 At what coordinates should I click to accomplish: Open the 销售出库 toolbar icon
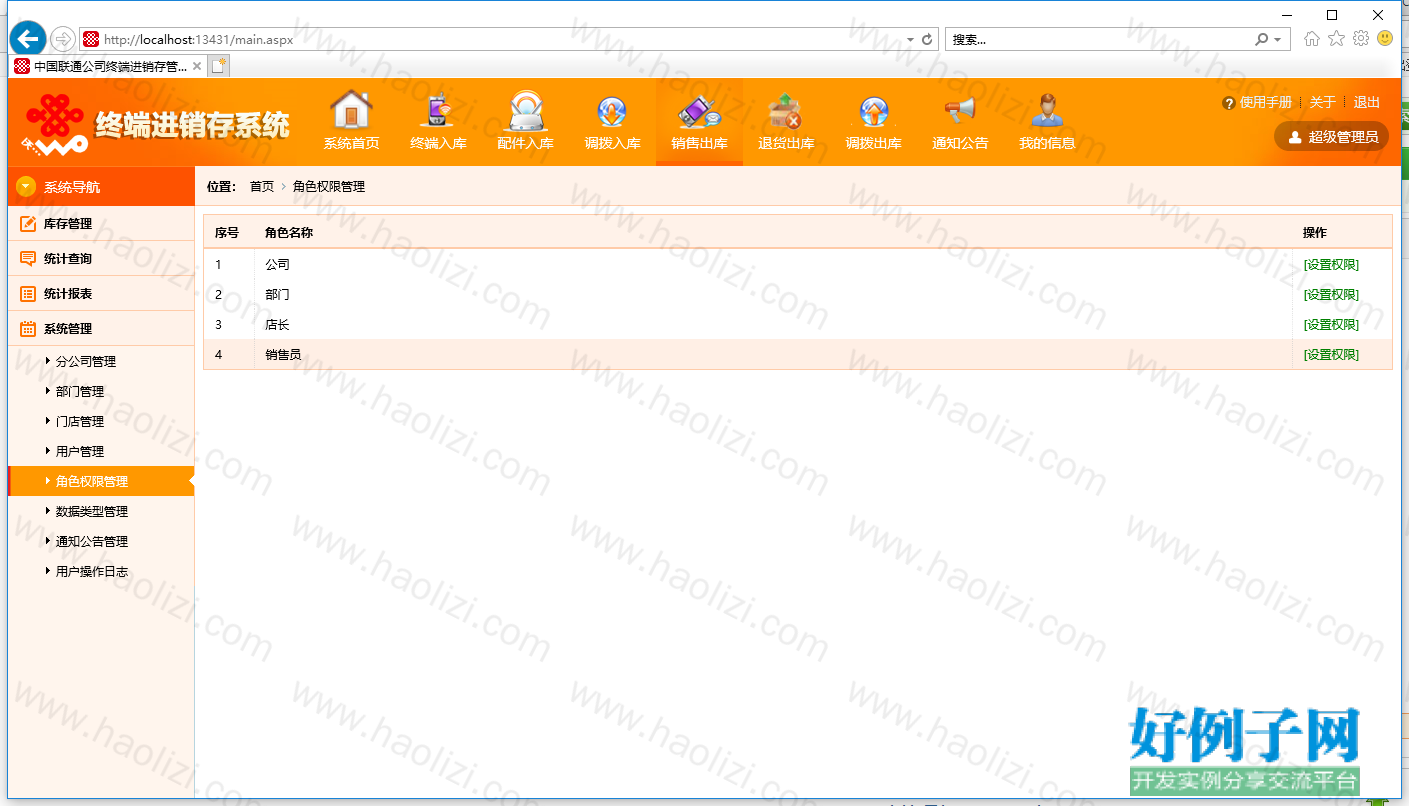pos(699,112)
